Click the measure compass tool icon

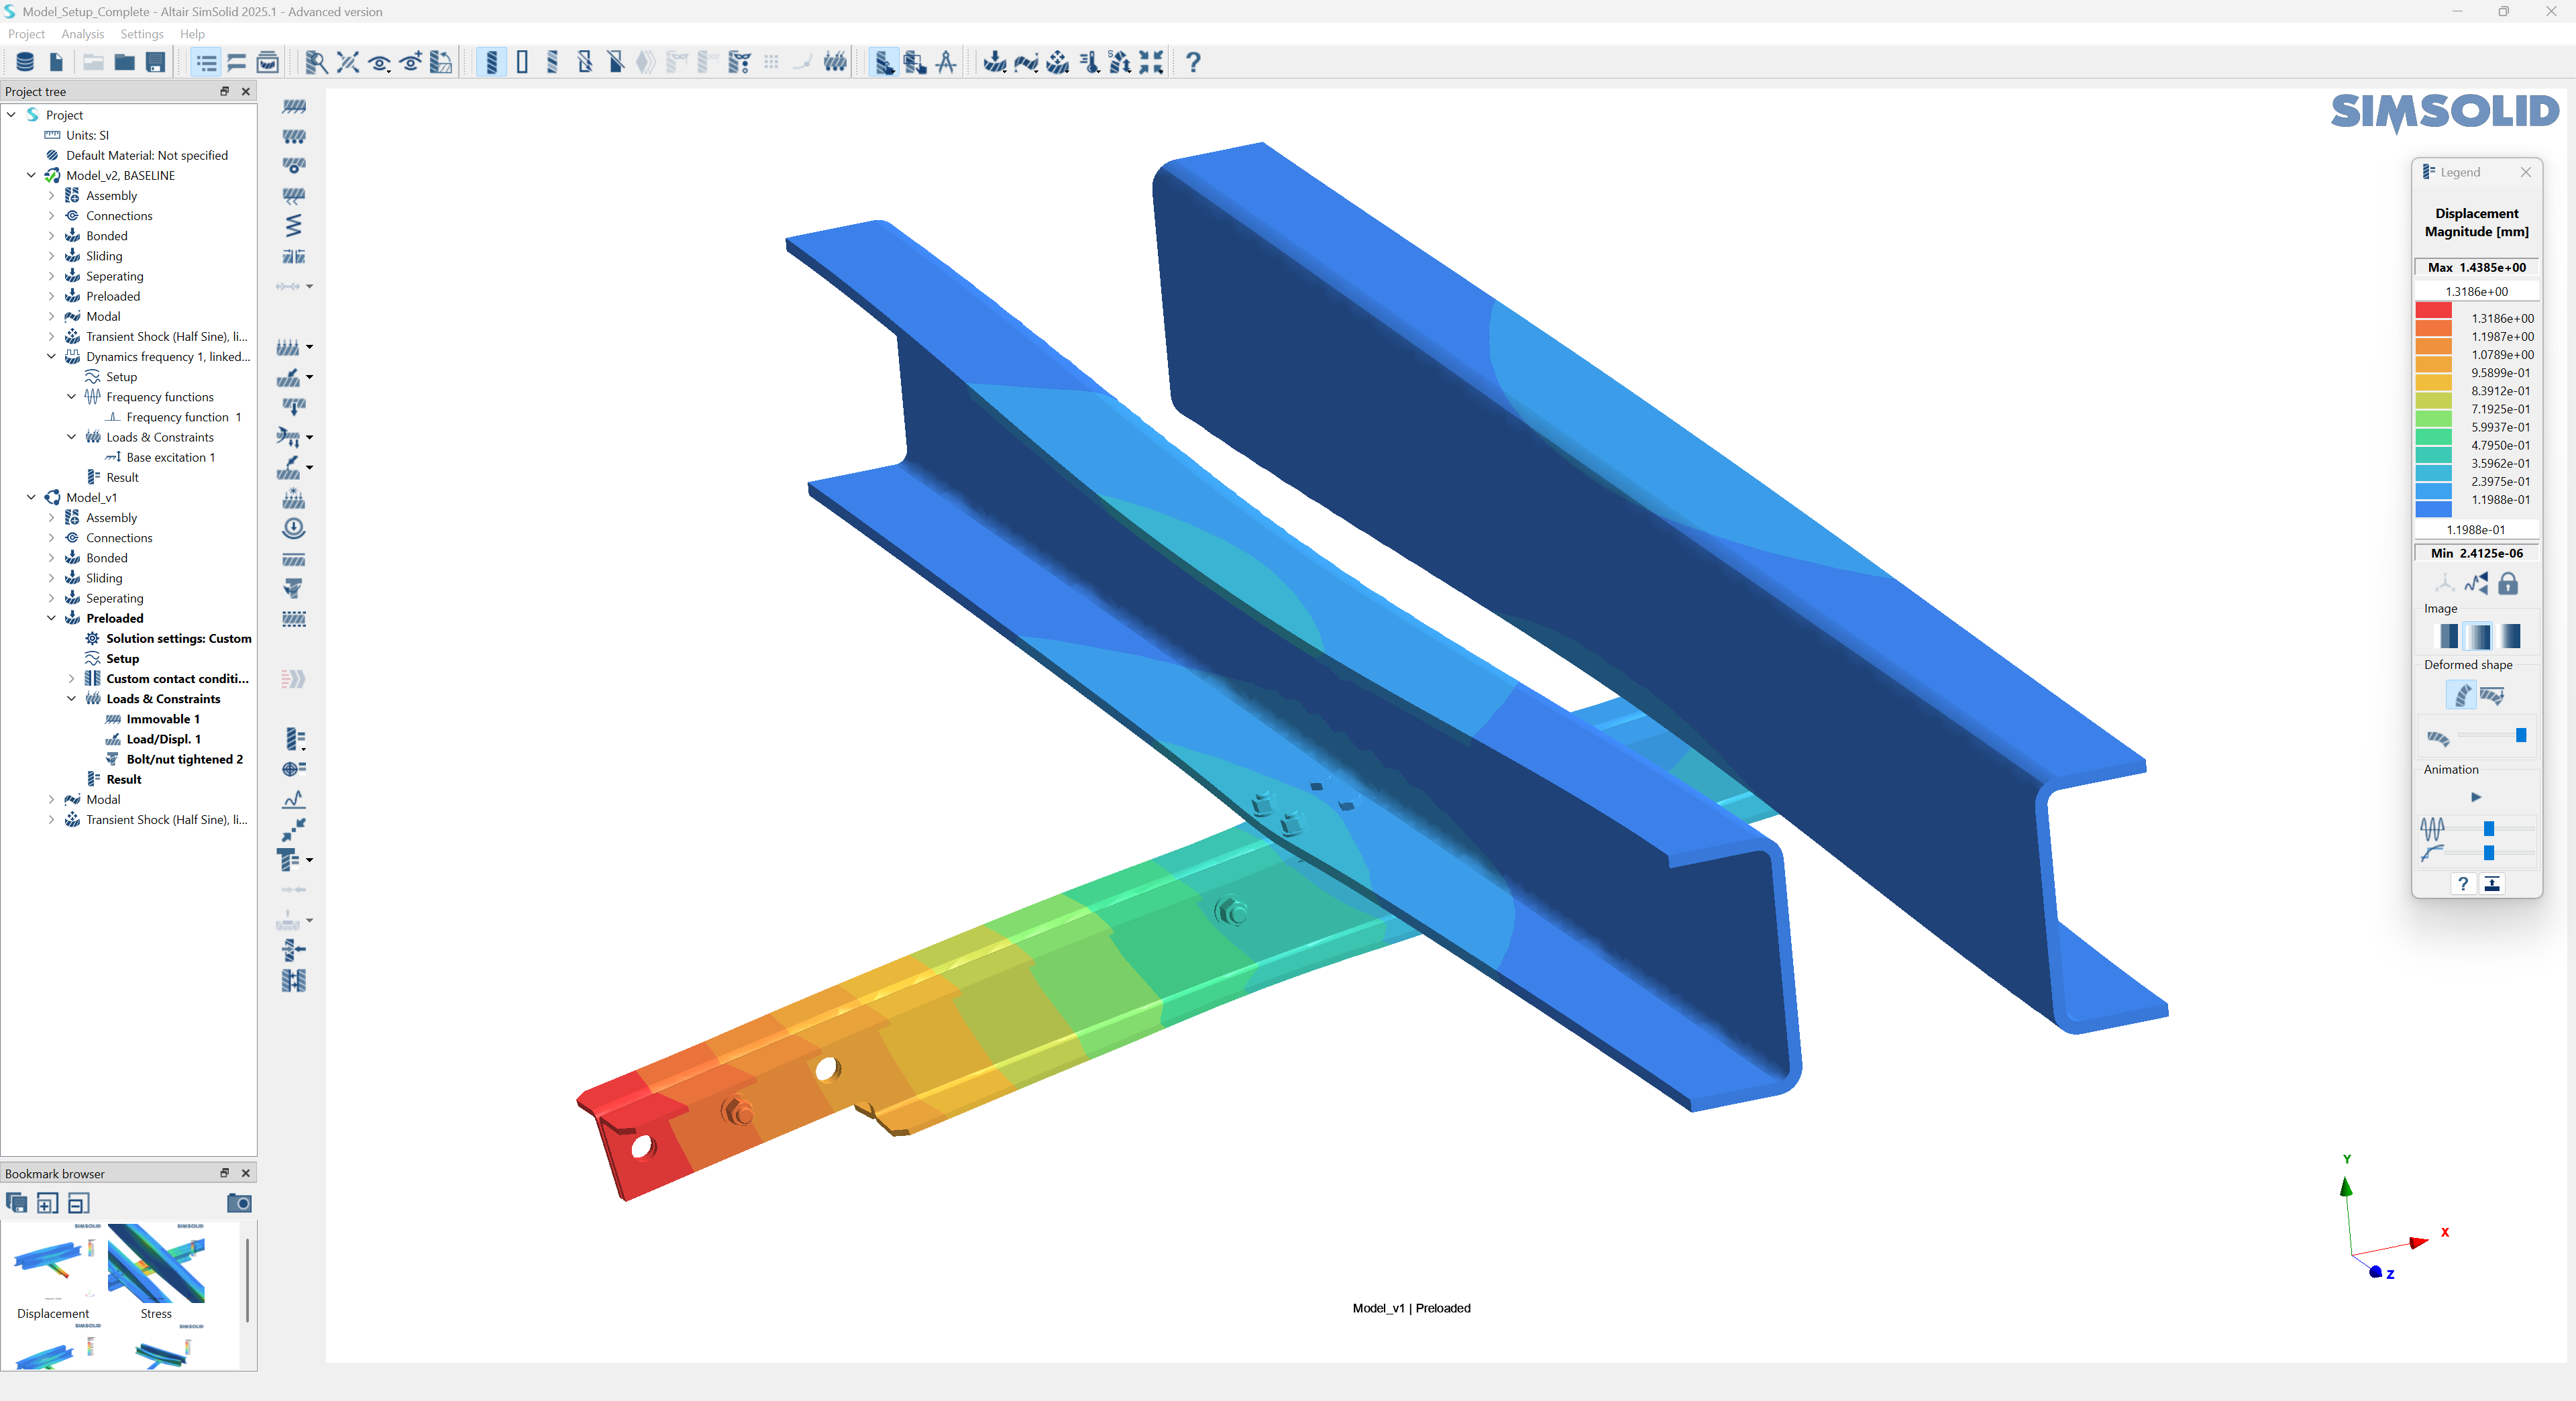946,63
